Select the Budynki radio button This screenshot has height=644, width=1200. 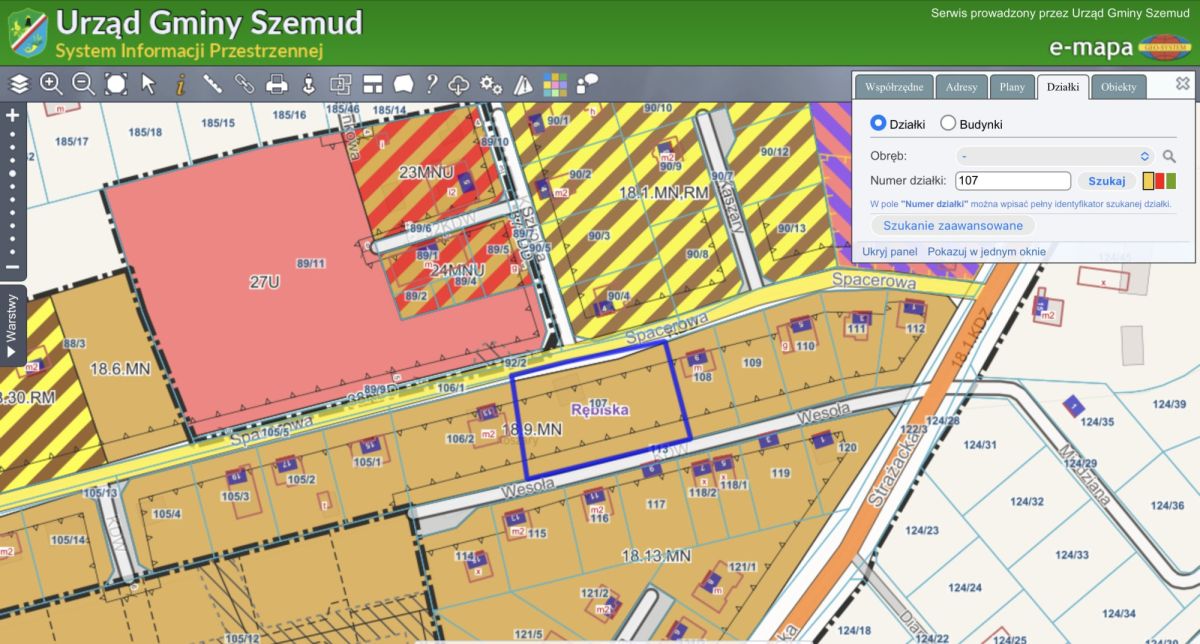pos(948,123)
